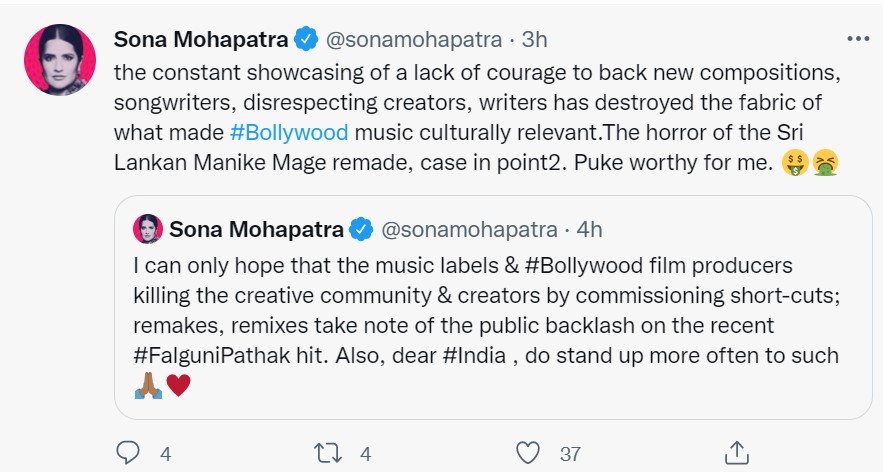Click the blue #Bollywood hashtag link
This screenshot has height=472, width=883.
(289, 133)
